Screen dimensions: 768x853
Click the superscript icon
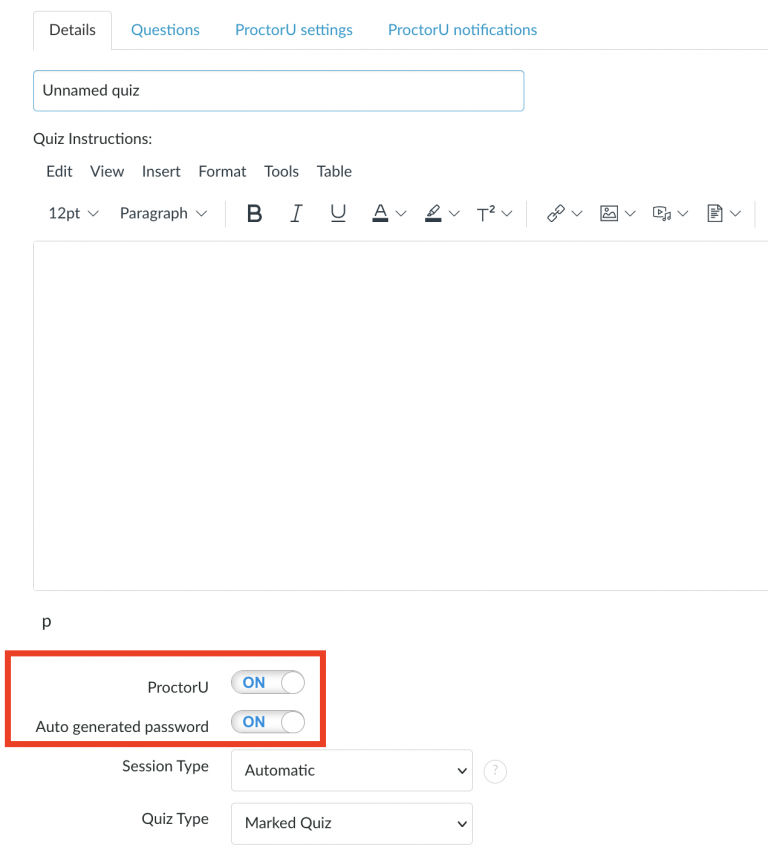486,213
